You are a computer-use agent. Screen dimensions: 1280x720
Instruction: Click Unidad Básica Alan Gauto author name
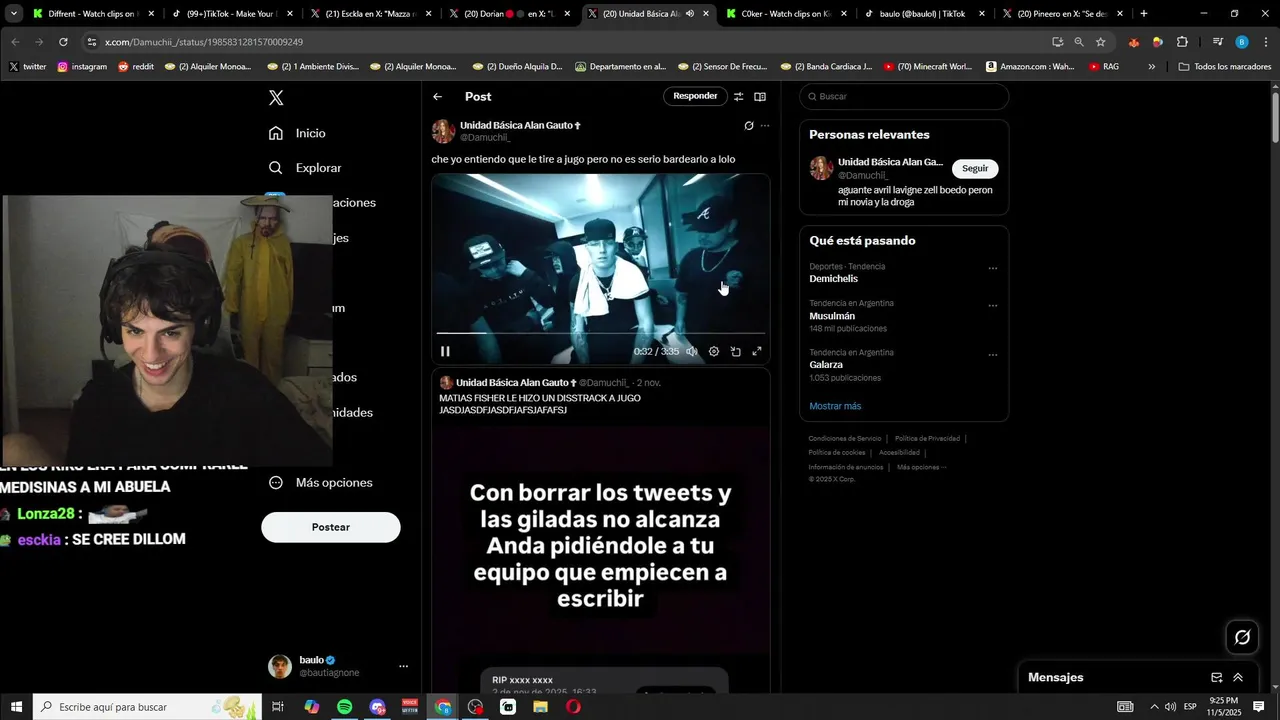pos(520,126)
